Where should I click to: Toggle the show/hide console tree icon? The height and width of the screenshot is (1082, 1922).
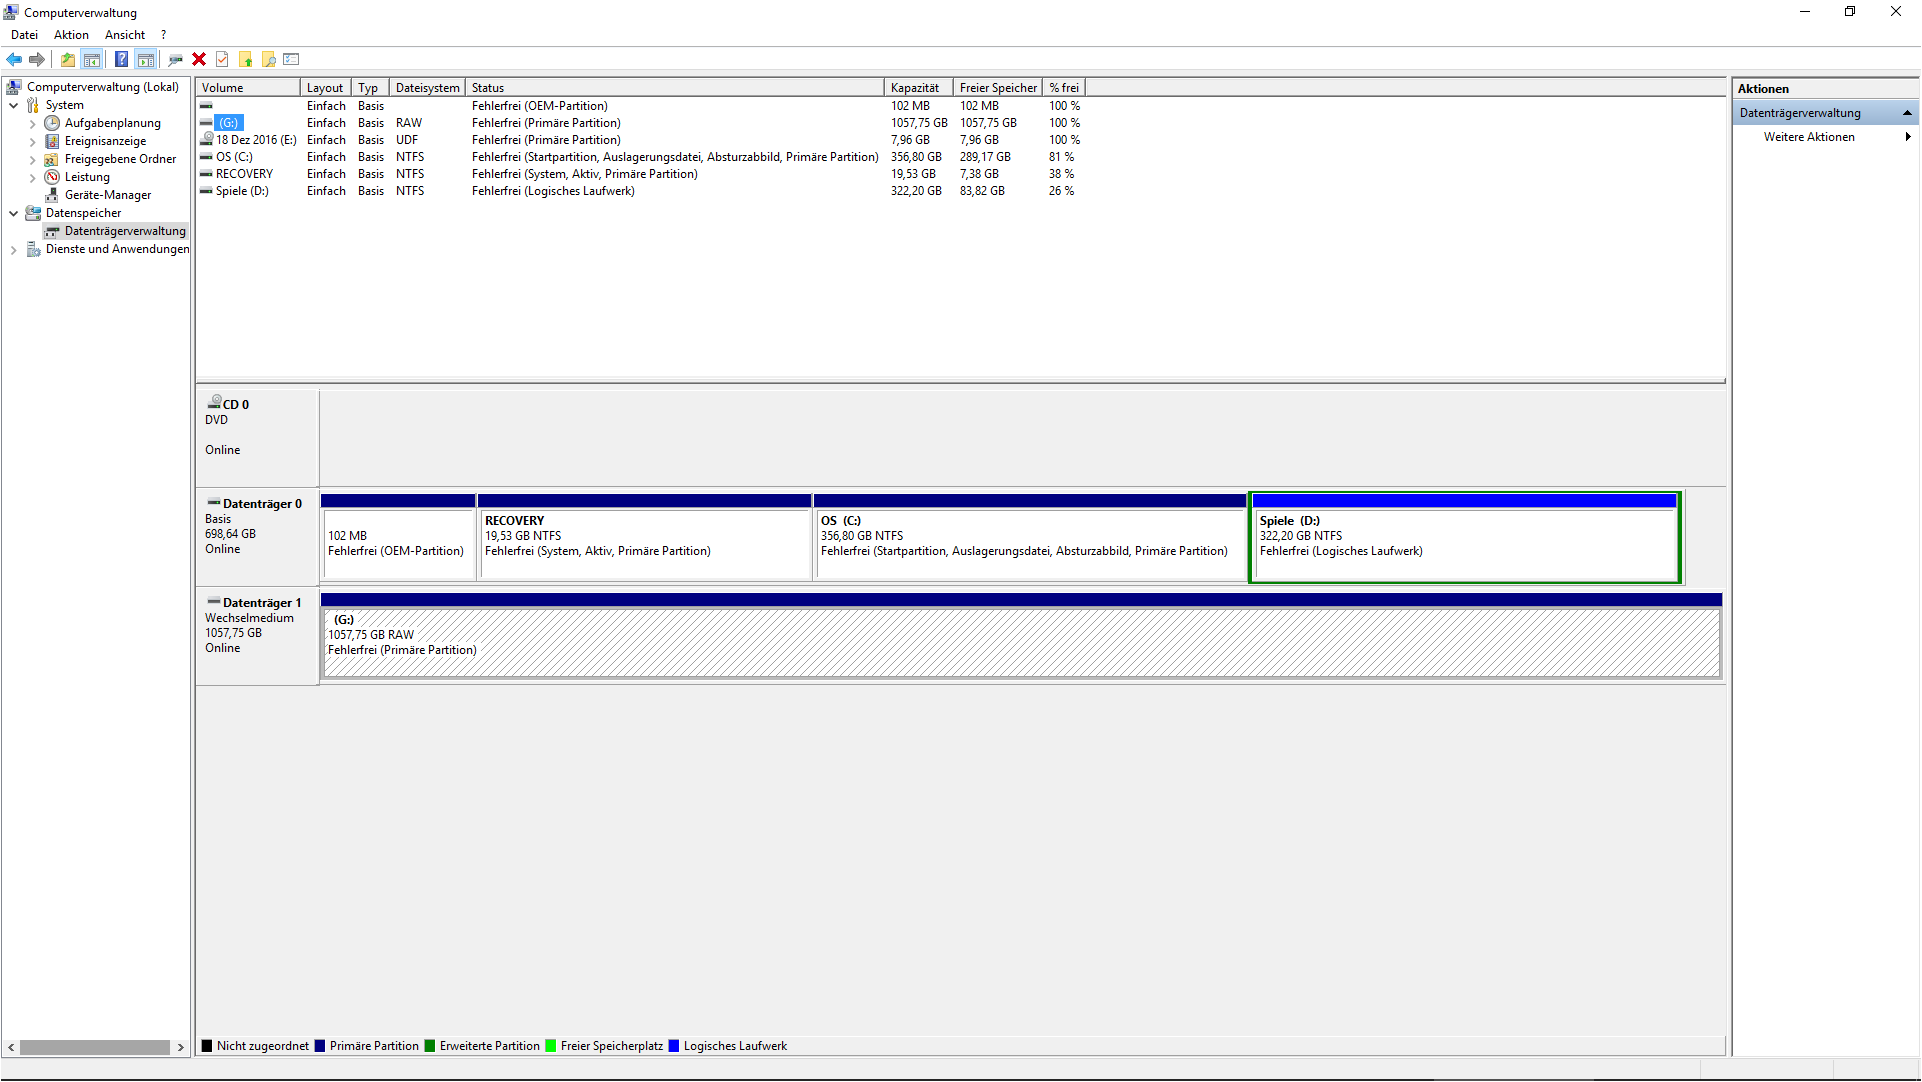(x=92, y=60)
